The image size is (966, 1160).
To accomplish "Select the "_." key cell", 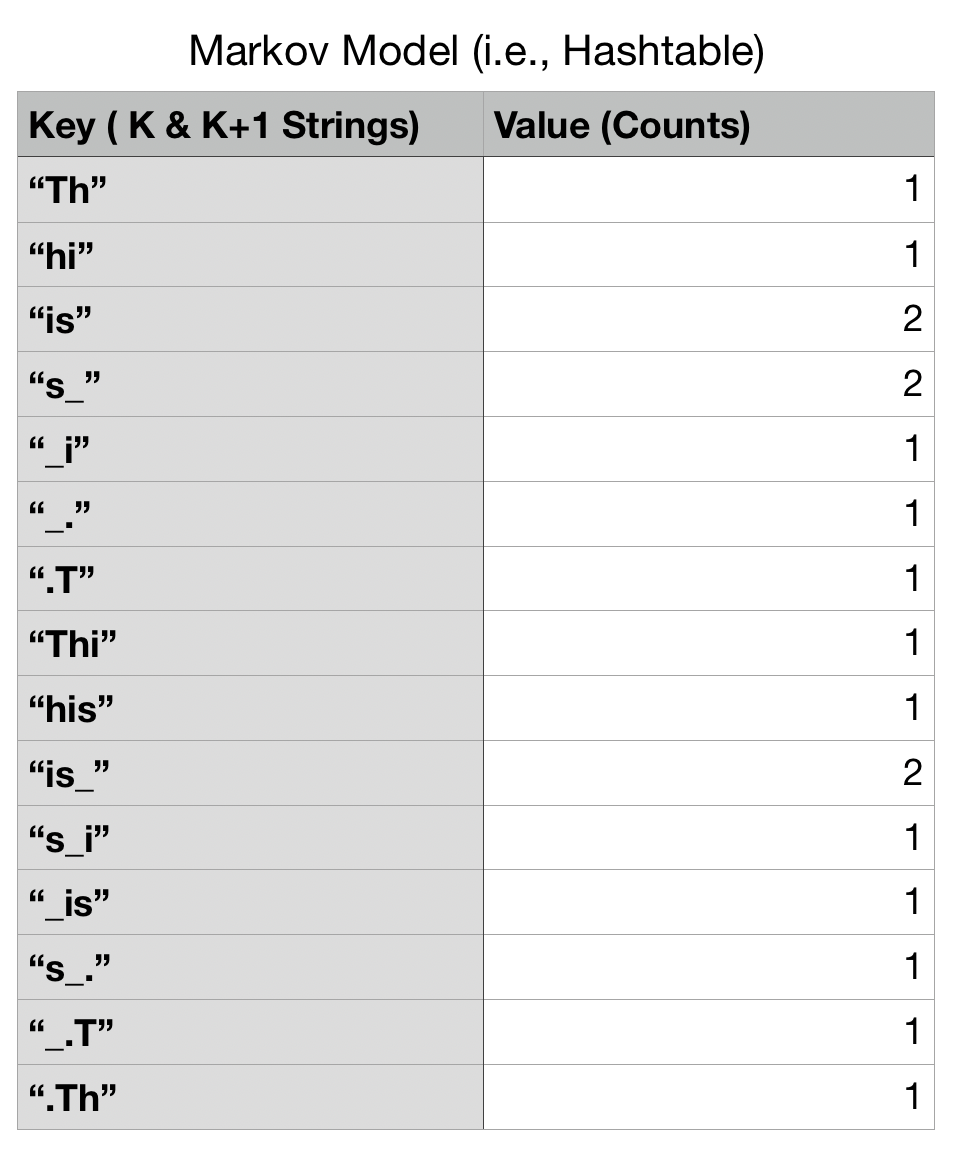I will [60, 514].
